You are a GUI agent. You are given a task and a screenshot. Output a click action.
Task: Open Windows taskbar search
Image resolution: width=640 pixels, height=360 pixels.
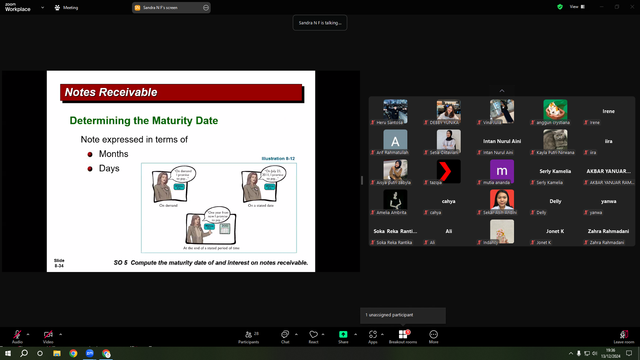pos(24,353)
